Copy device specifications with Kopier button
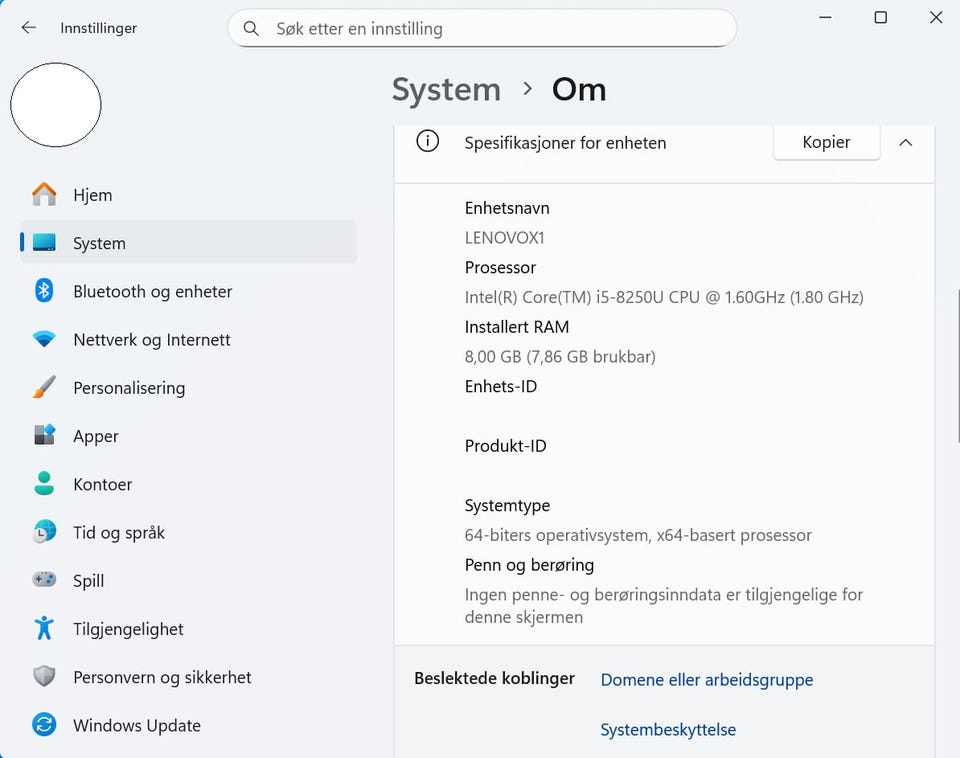The width and height of the screenshot is (960, 758). point(826,143)
